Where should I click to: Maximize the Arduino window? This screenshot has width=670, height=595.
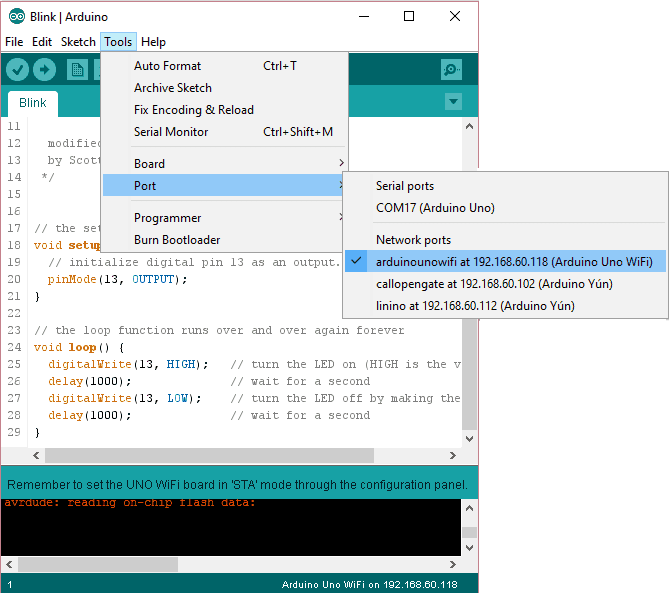coord(409,16)
